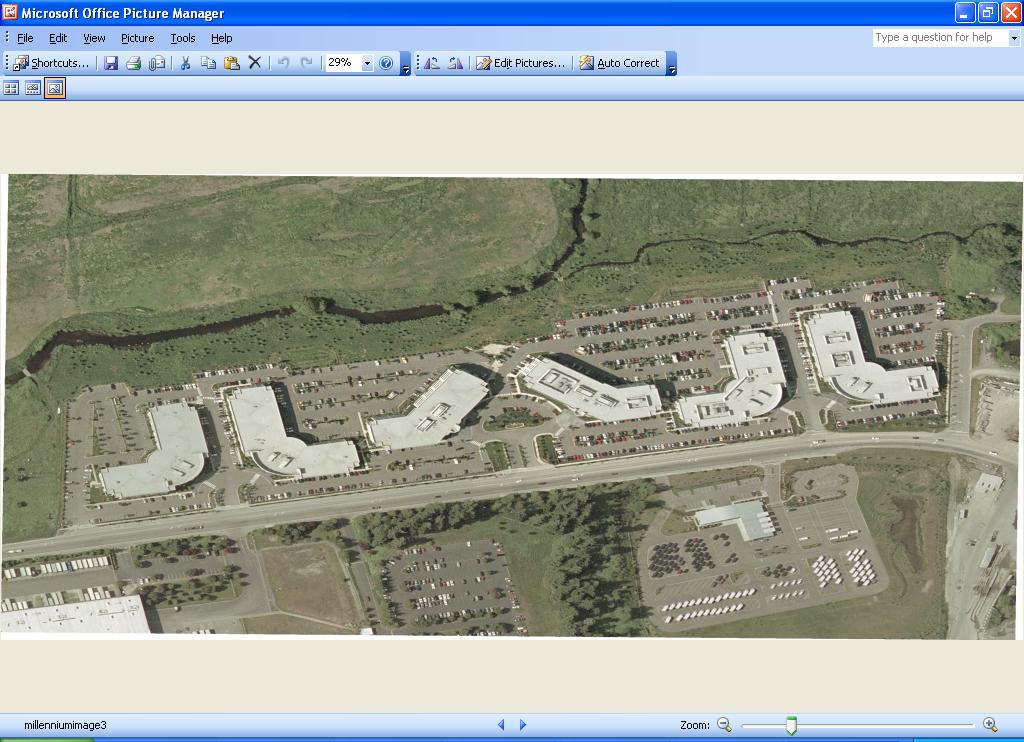
Task: Open the Shortcuts pane button
Action: [x=51, y=63]
